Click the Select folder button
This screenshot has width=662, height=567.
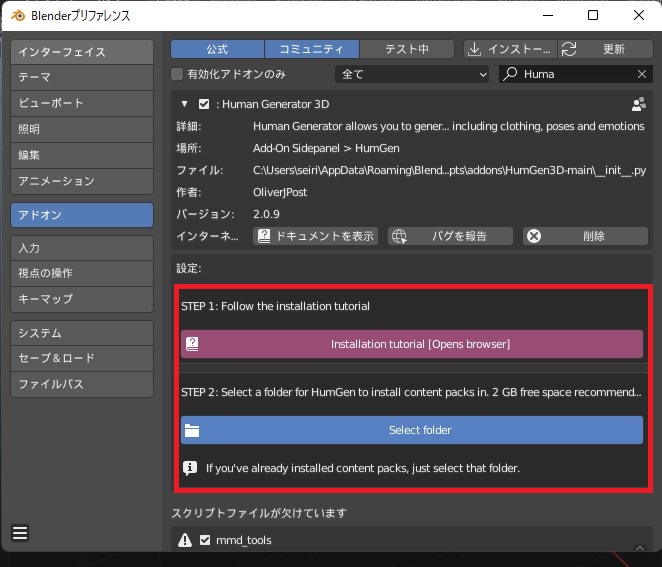point(412,430)
